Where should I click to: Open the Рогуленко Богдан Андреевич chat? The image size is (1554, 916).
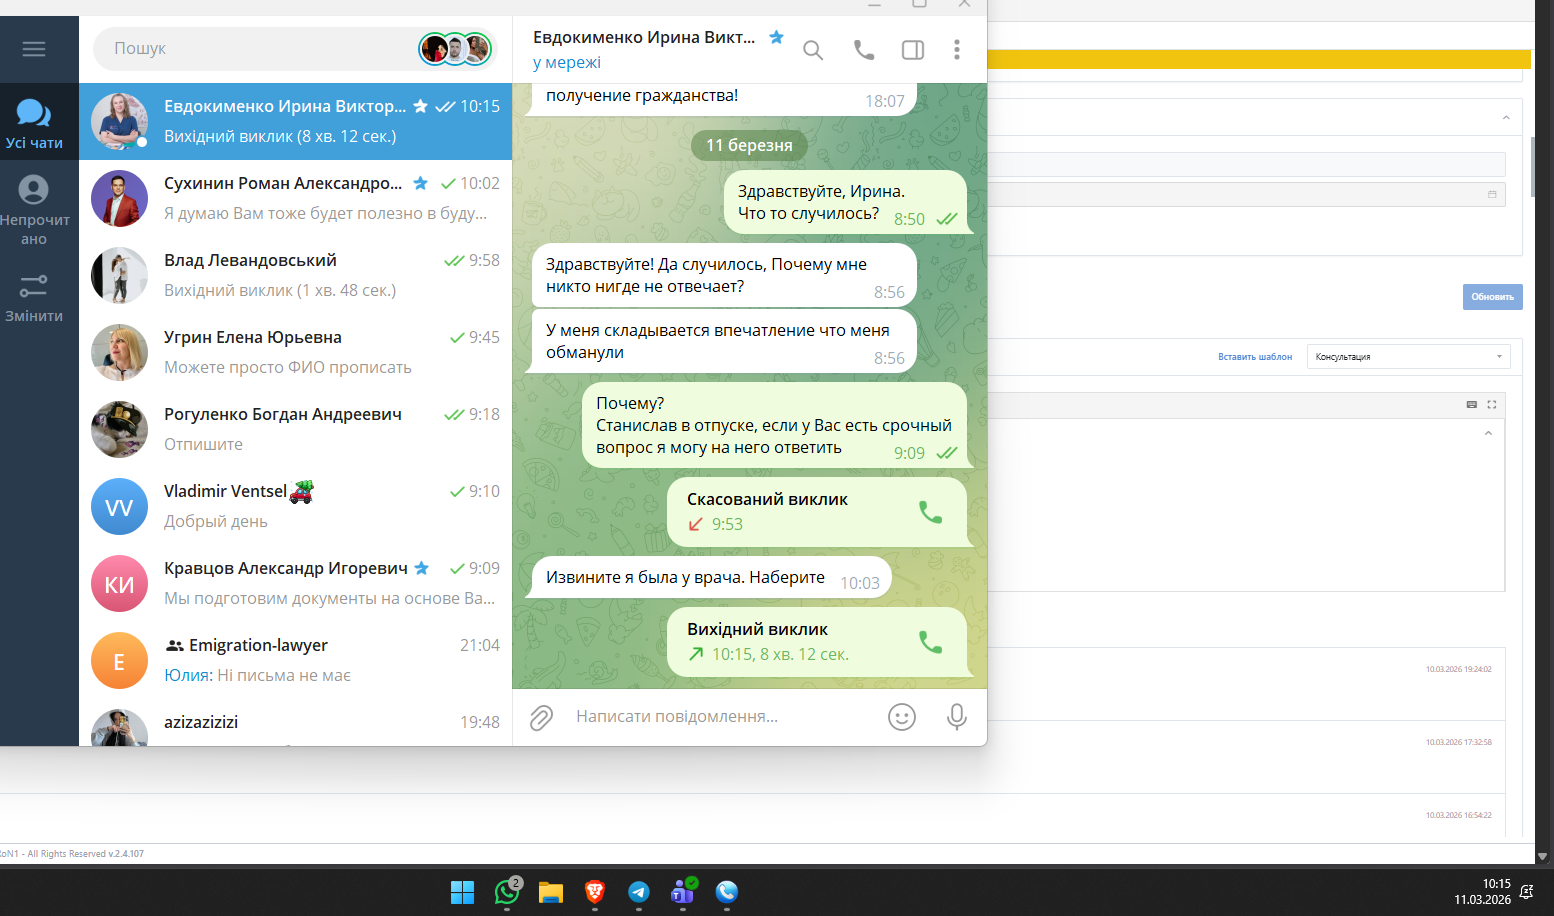click(x=295, y=429)
